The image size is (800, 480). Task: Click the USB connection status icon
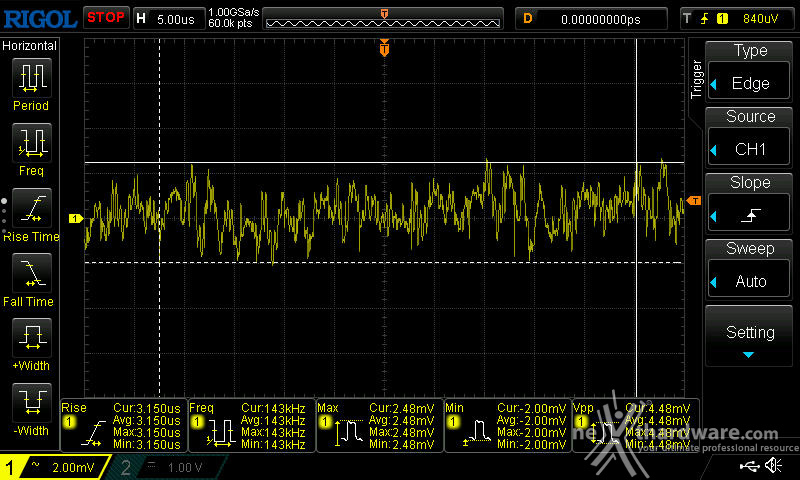[748, 465]
